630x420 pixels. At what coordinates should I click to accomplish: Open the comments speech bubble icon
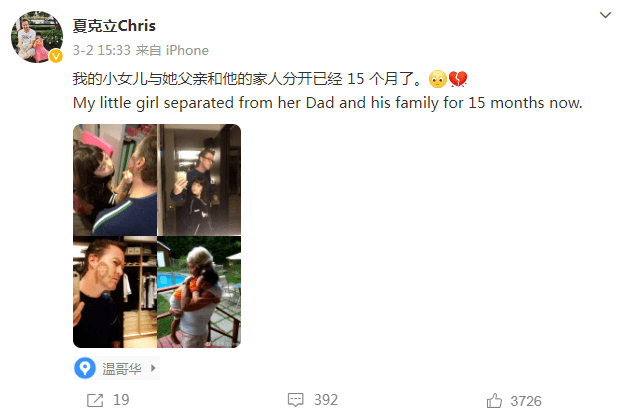click(x=296, y=400)
